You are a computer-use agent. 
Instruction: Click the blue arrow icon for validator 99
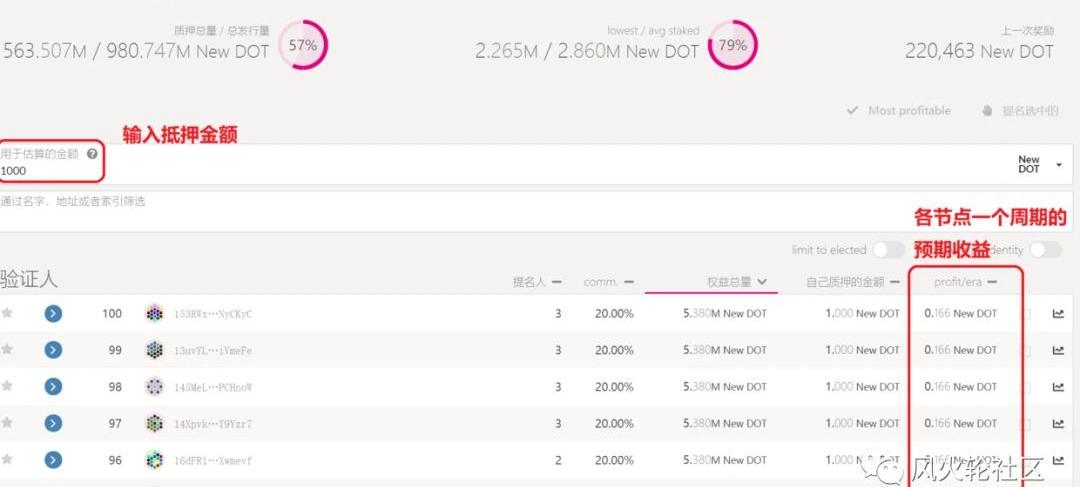pos(53,350)
